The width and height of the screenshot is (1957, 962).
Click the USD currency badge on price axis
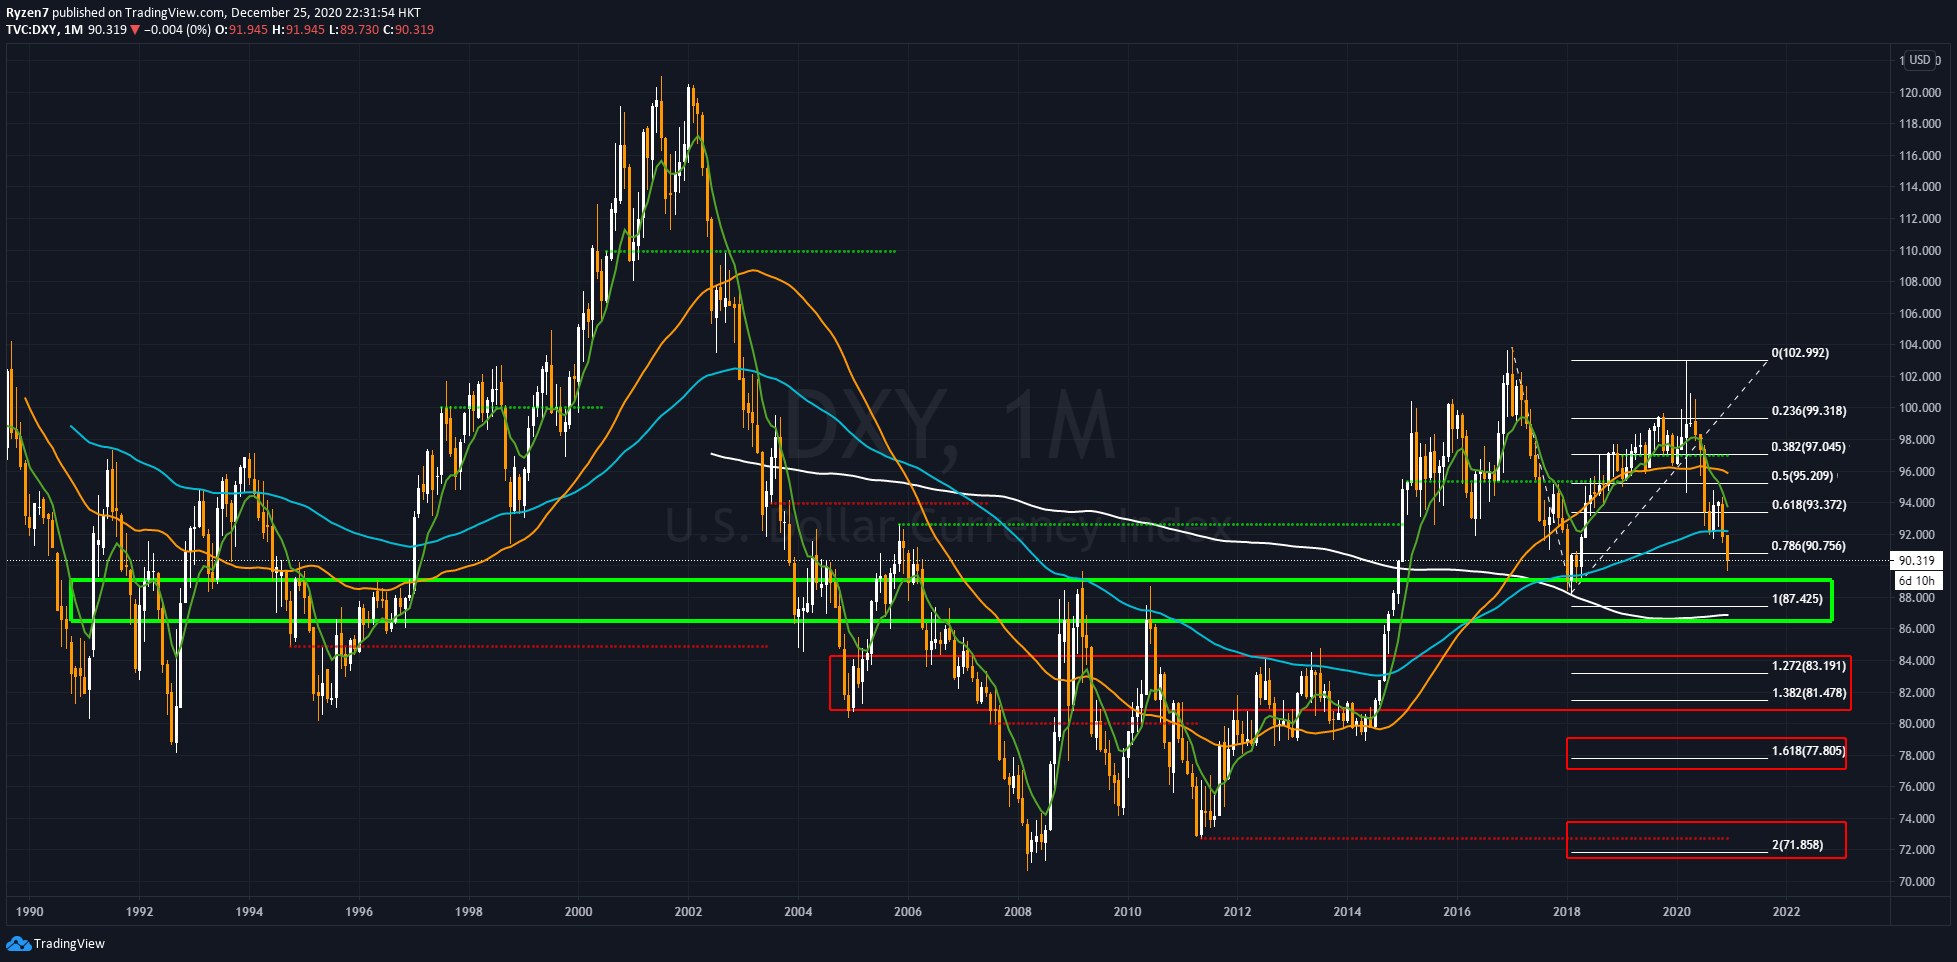(1920, 60)
